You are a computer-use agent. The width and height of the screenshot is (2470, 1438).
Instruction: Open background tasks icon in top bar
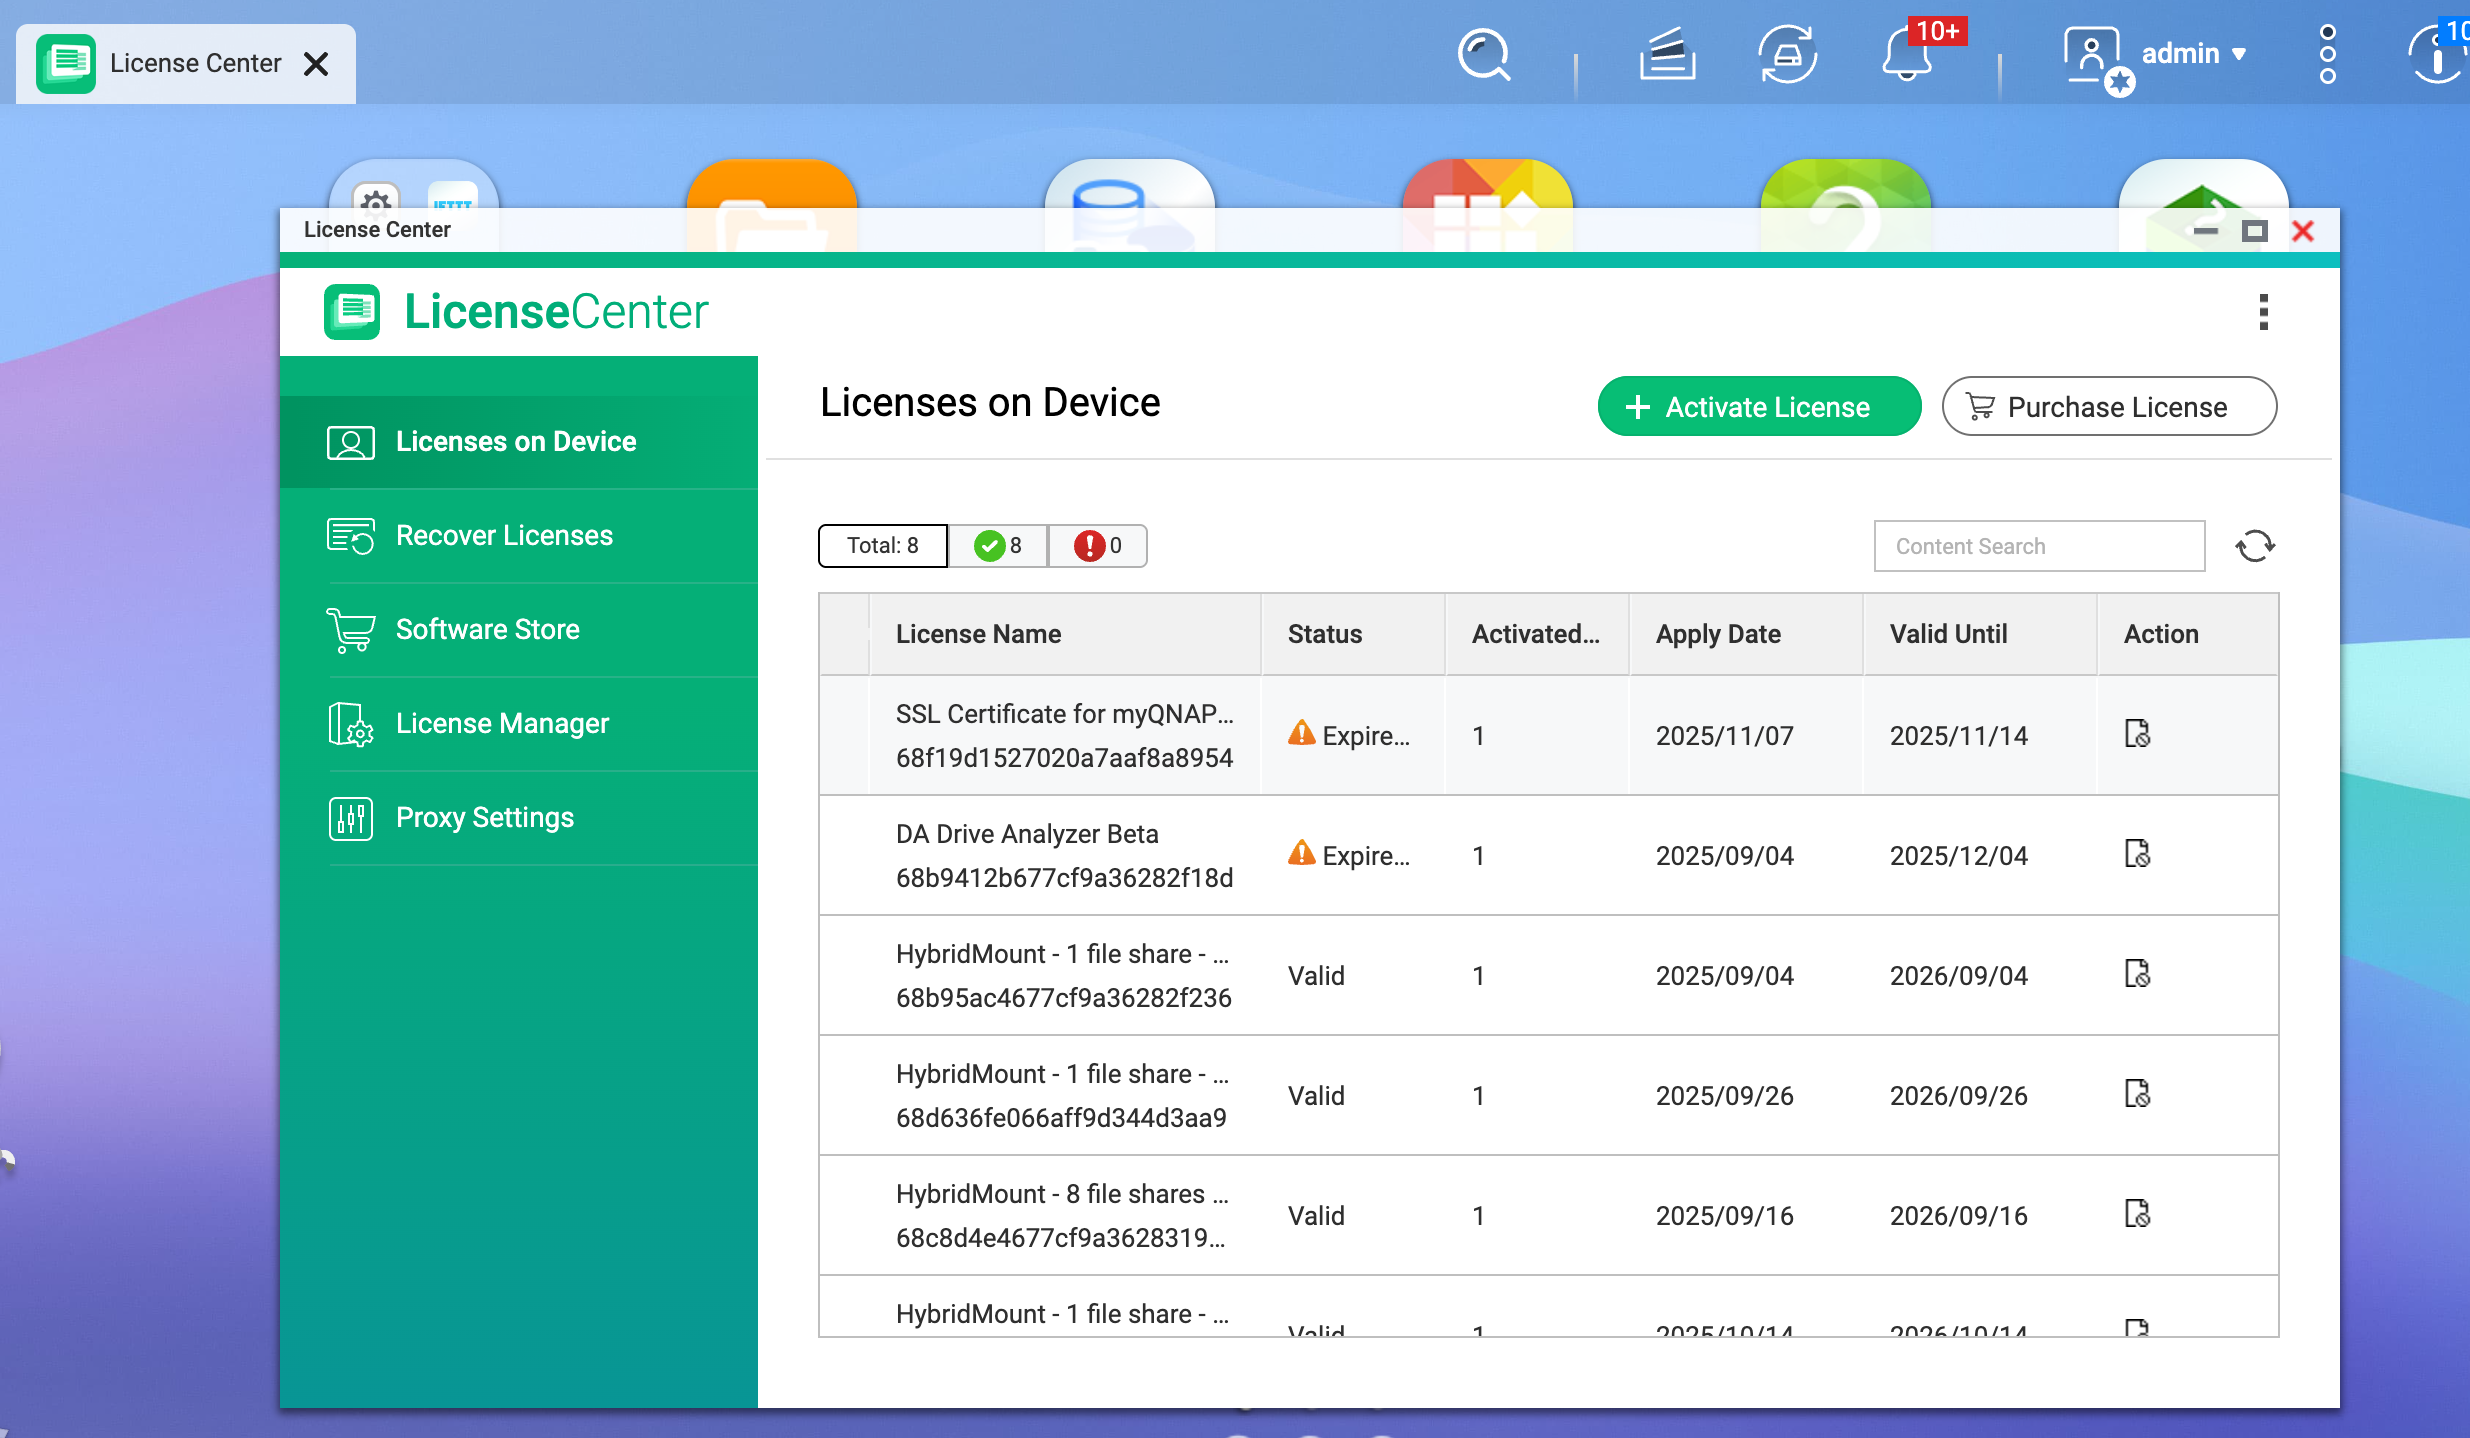(x=1667, y=55)
